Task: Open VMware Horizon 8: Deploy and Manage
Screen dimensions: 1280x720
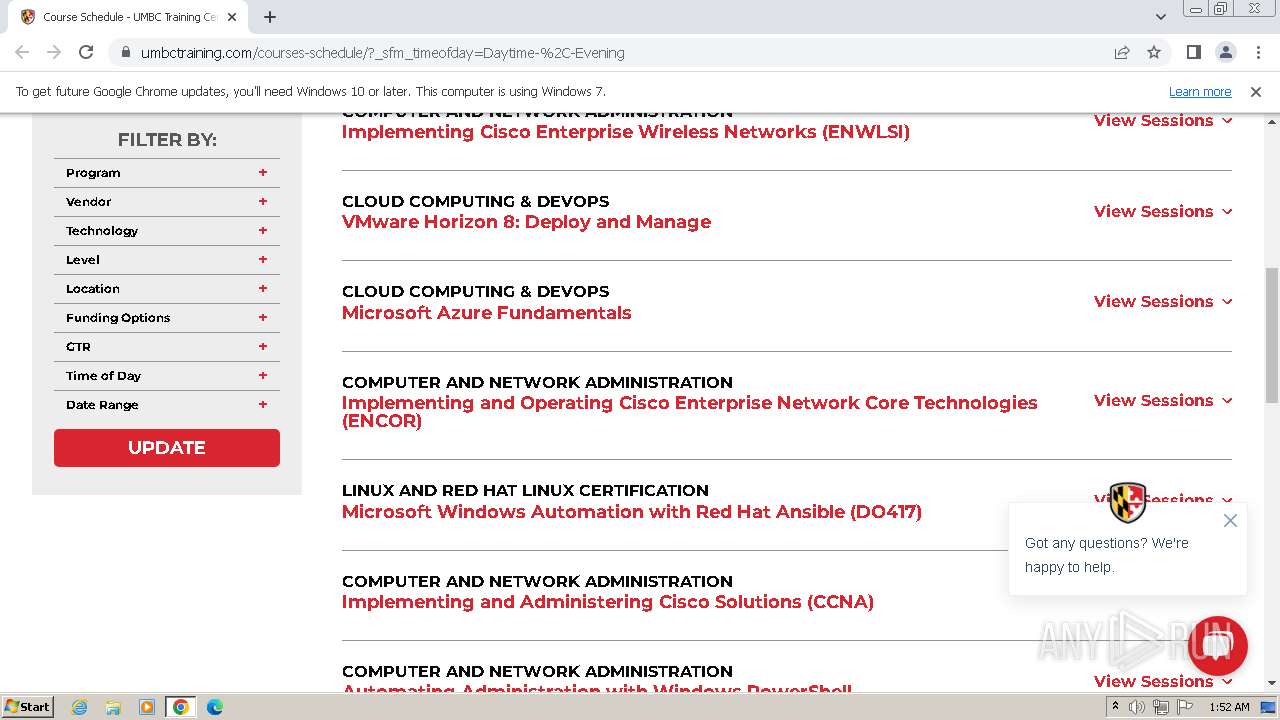Action: click(x=526, y=222)
